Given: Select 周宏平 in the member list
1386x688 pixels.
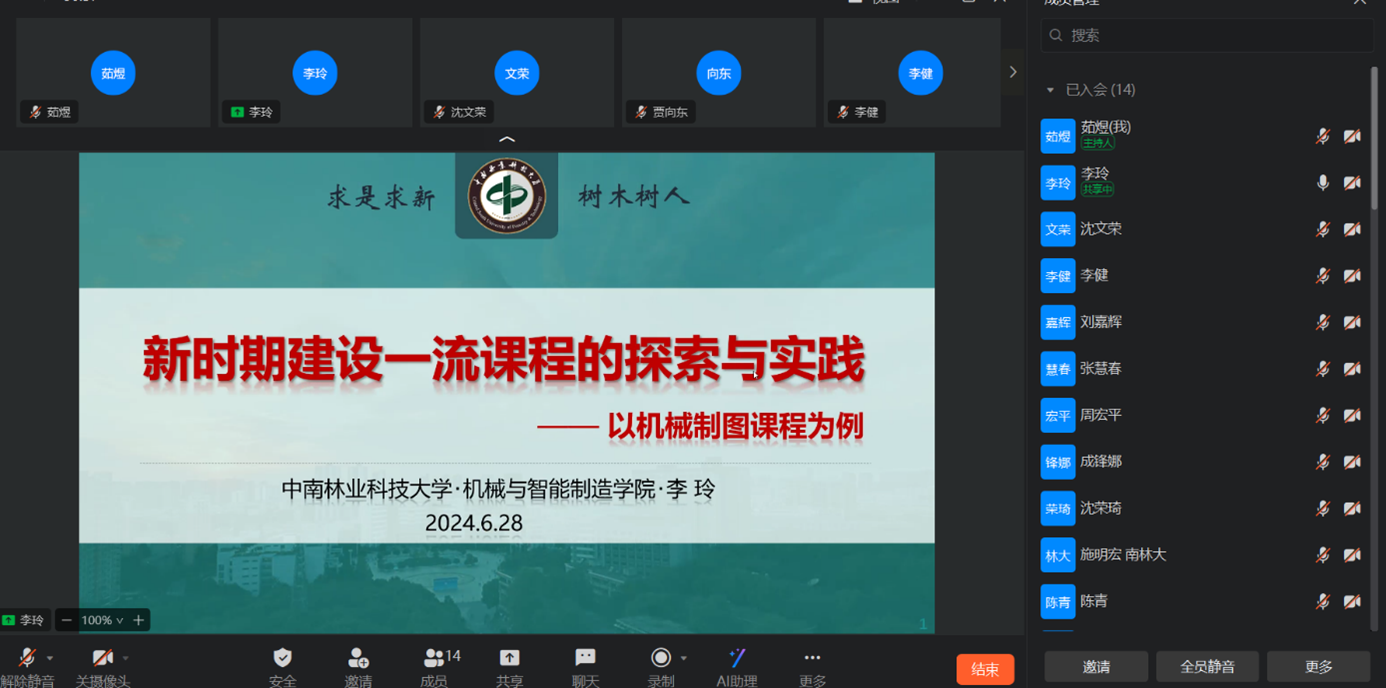Looking at the screenshot, I should 1100,415.
